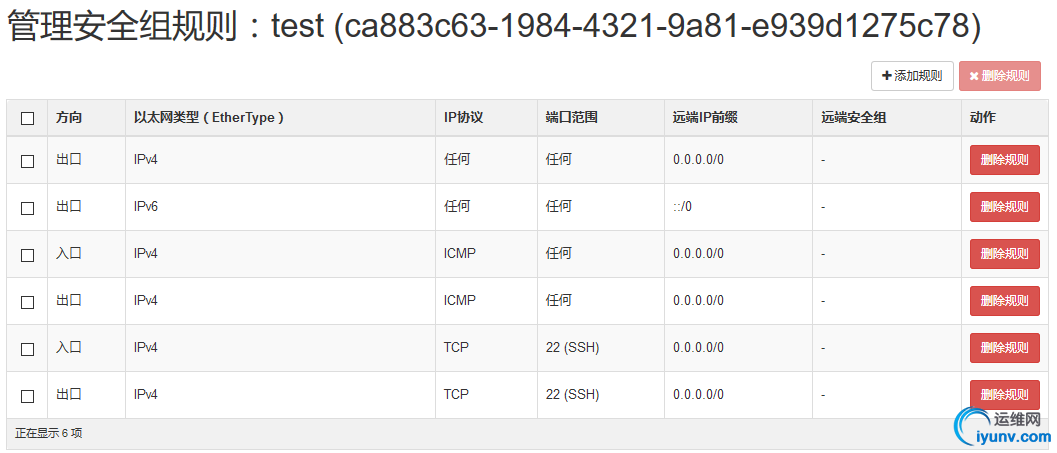The image size is (1057, 453).
Task: Select the checkbox for the ingress ICMP rule
Action: [x=28, y=255]
